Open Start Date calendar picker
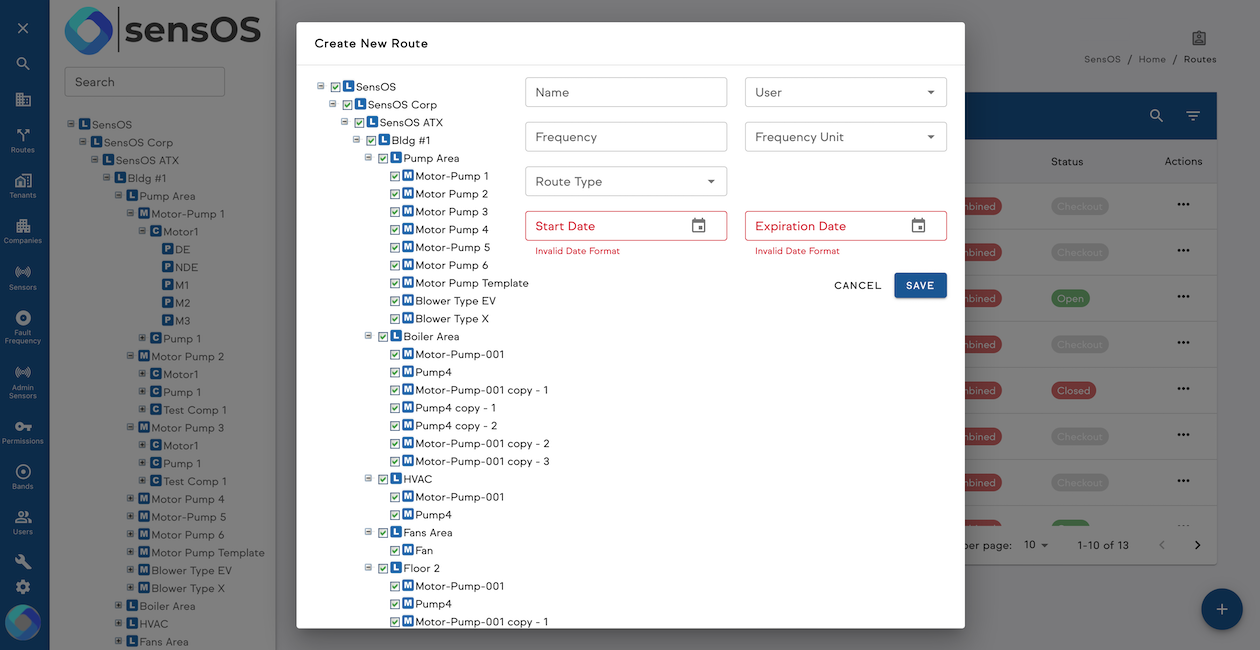 point(699,226)
